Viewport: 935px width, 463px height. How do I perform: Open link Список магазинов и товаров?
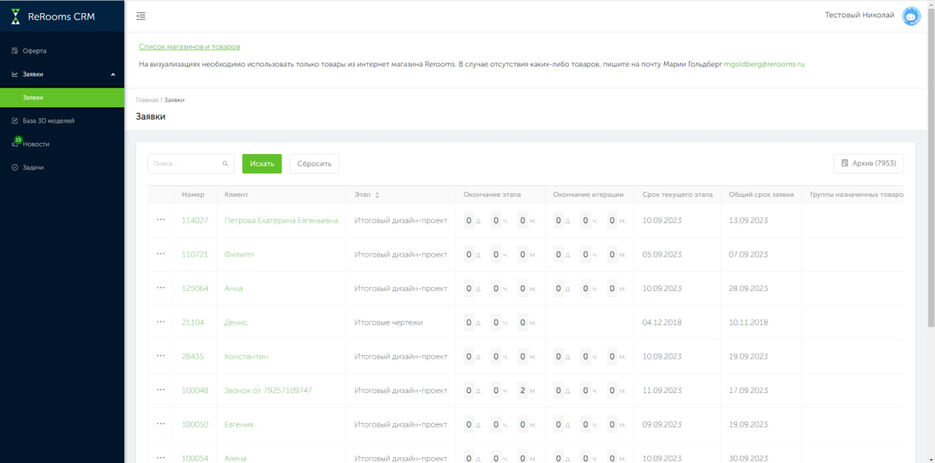pos(189,47)
